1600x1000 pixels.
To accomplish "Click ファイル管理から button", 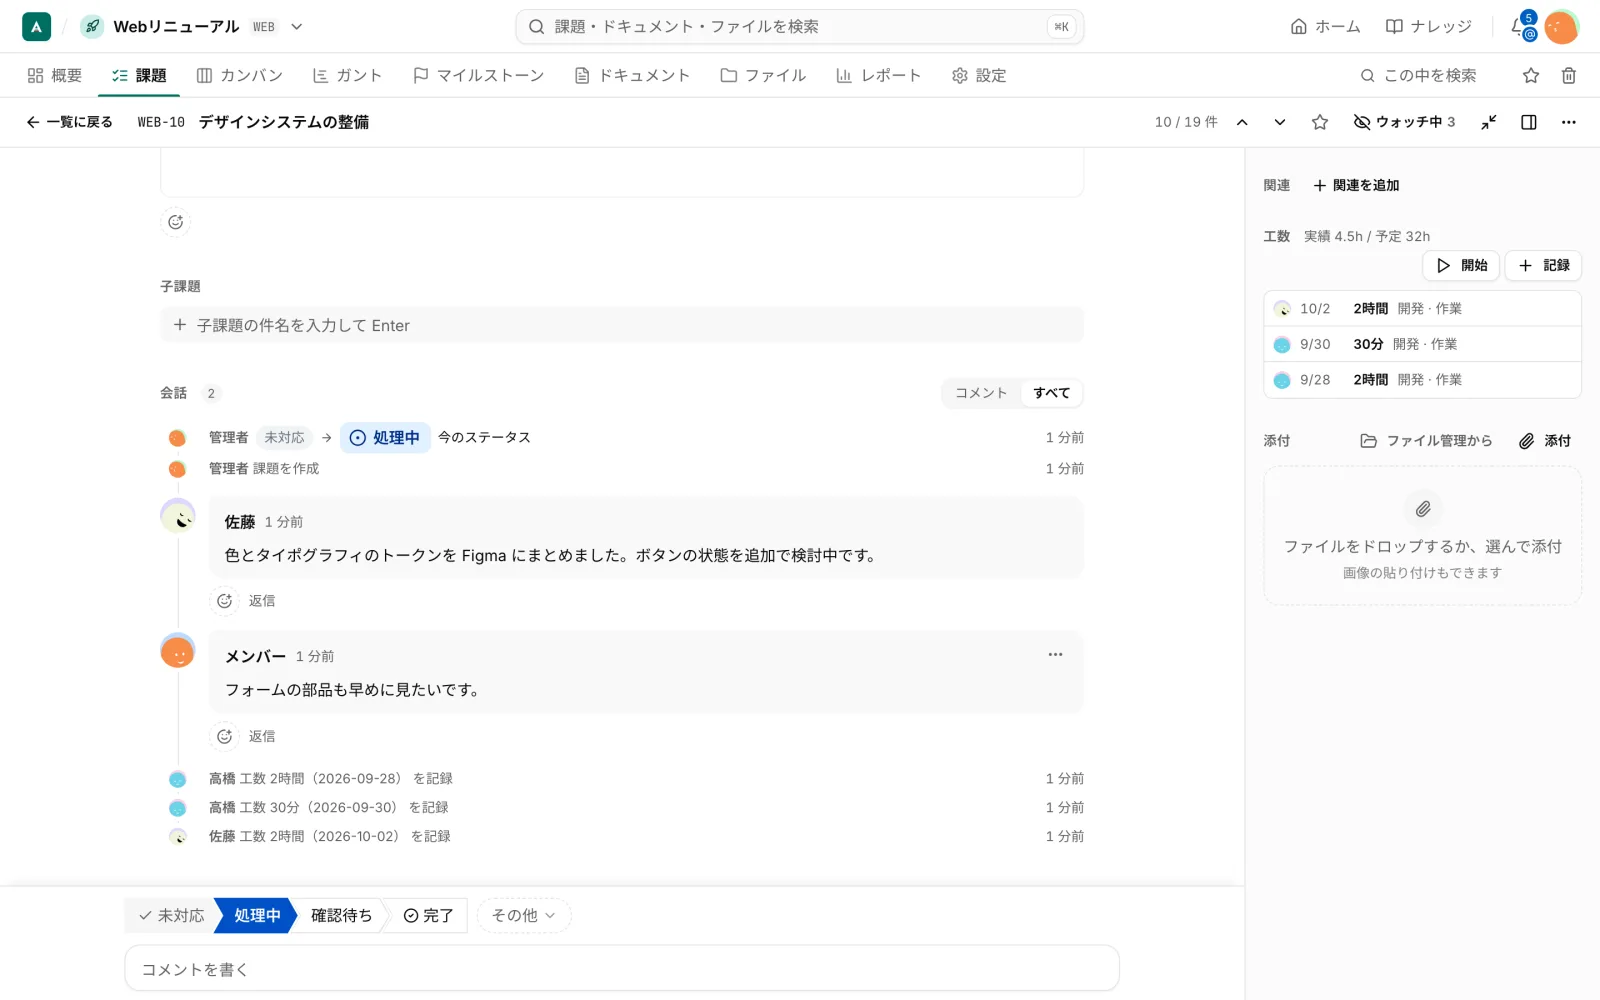I will pos(1426,441).
